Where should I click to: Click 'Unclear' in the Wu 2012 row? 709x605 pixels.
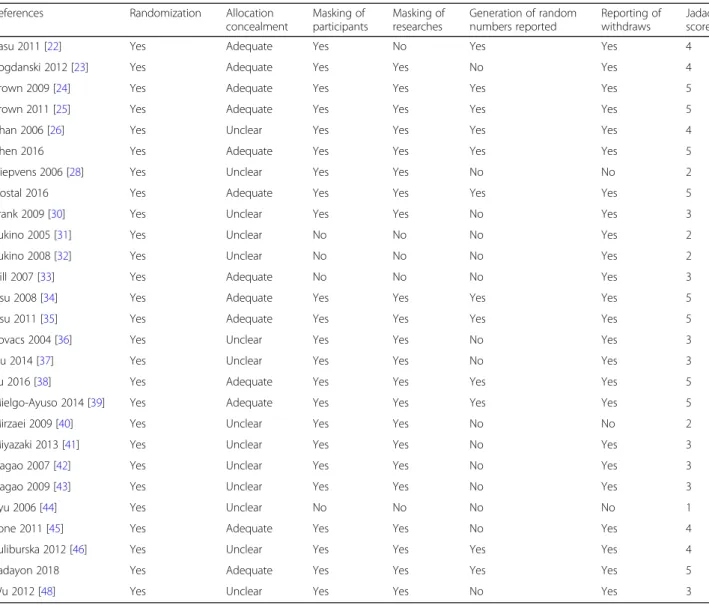[244, 591]
